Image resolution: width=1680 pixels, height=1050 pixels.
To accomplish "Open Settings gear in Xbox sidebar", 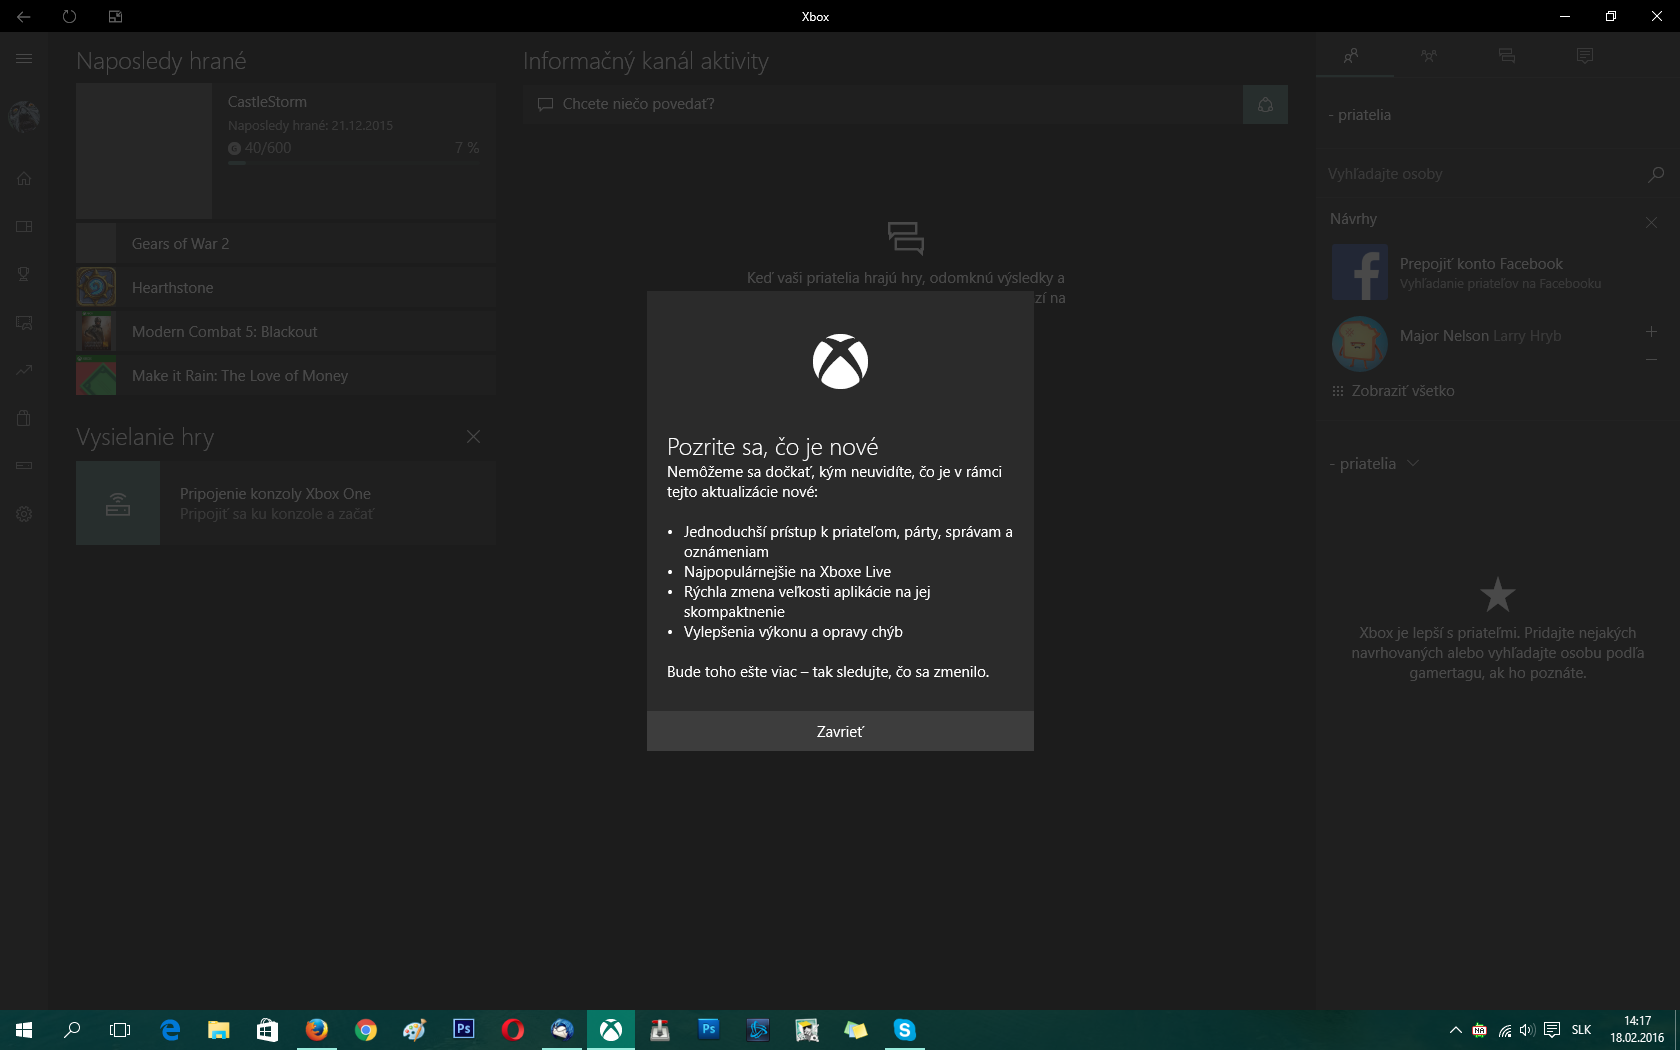I will (x=24, y=514).
